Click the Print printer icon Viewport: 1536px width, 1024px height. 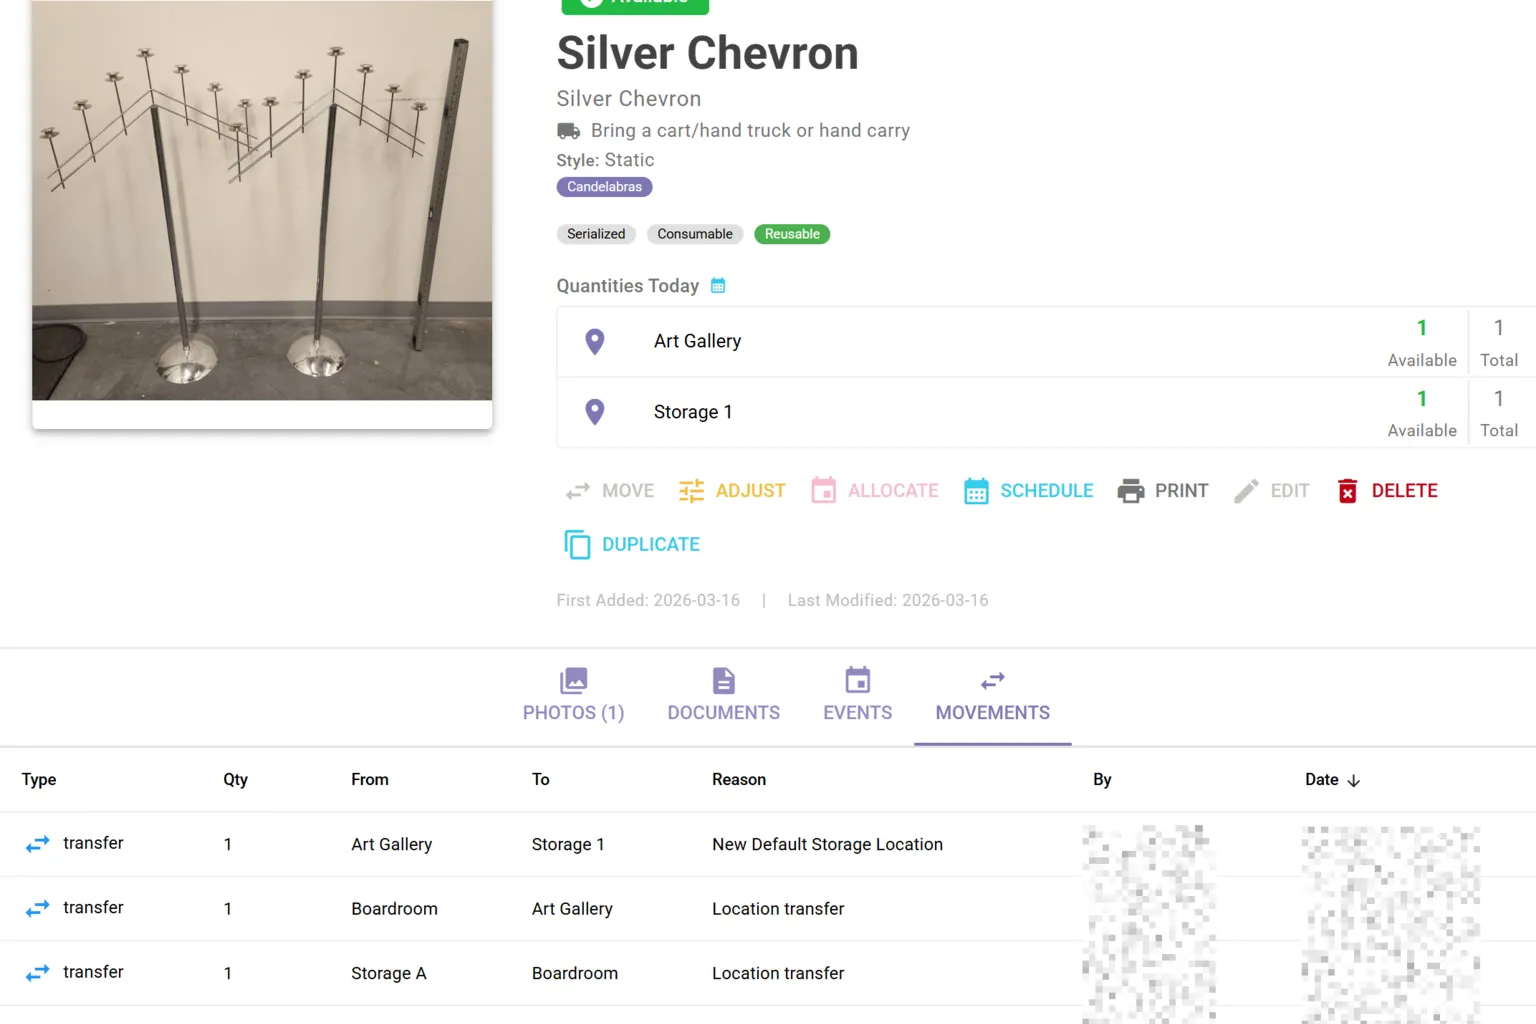pyautogui.click(x=1131, y=491)
